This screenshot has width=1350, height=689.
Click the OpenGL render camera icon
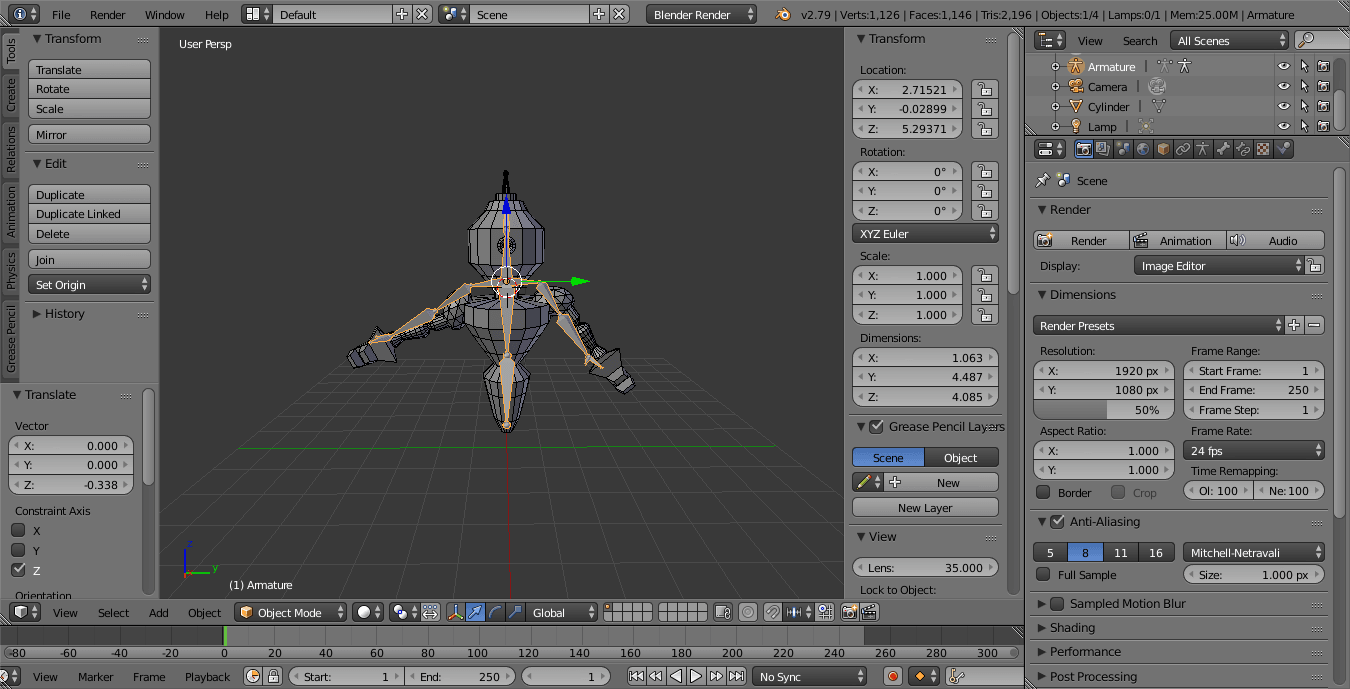point(849,611)
